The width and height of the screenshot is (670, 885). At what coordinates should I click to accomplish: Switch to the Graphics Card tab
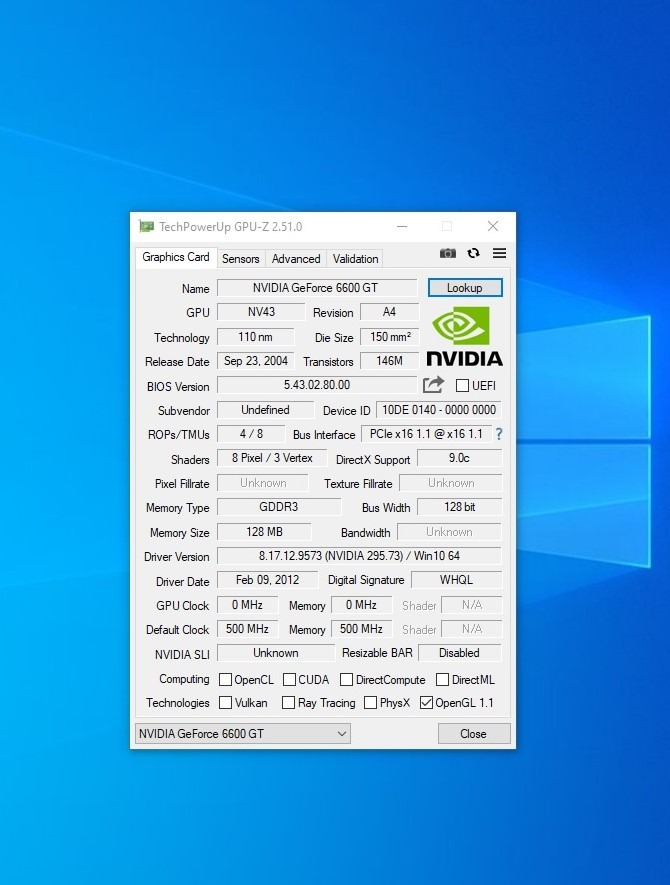click(176, 257)
